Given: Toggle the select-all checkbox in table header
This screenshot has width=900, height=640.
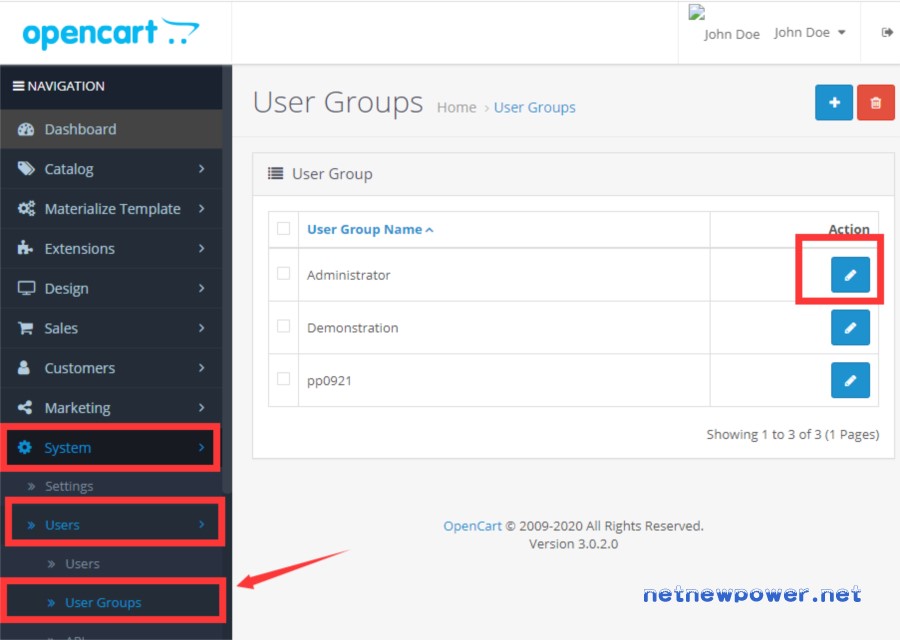Looking at the screenshot, I should tap(283, 228).
